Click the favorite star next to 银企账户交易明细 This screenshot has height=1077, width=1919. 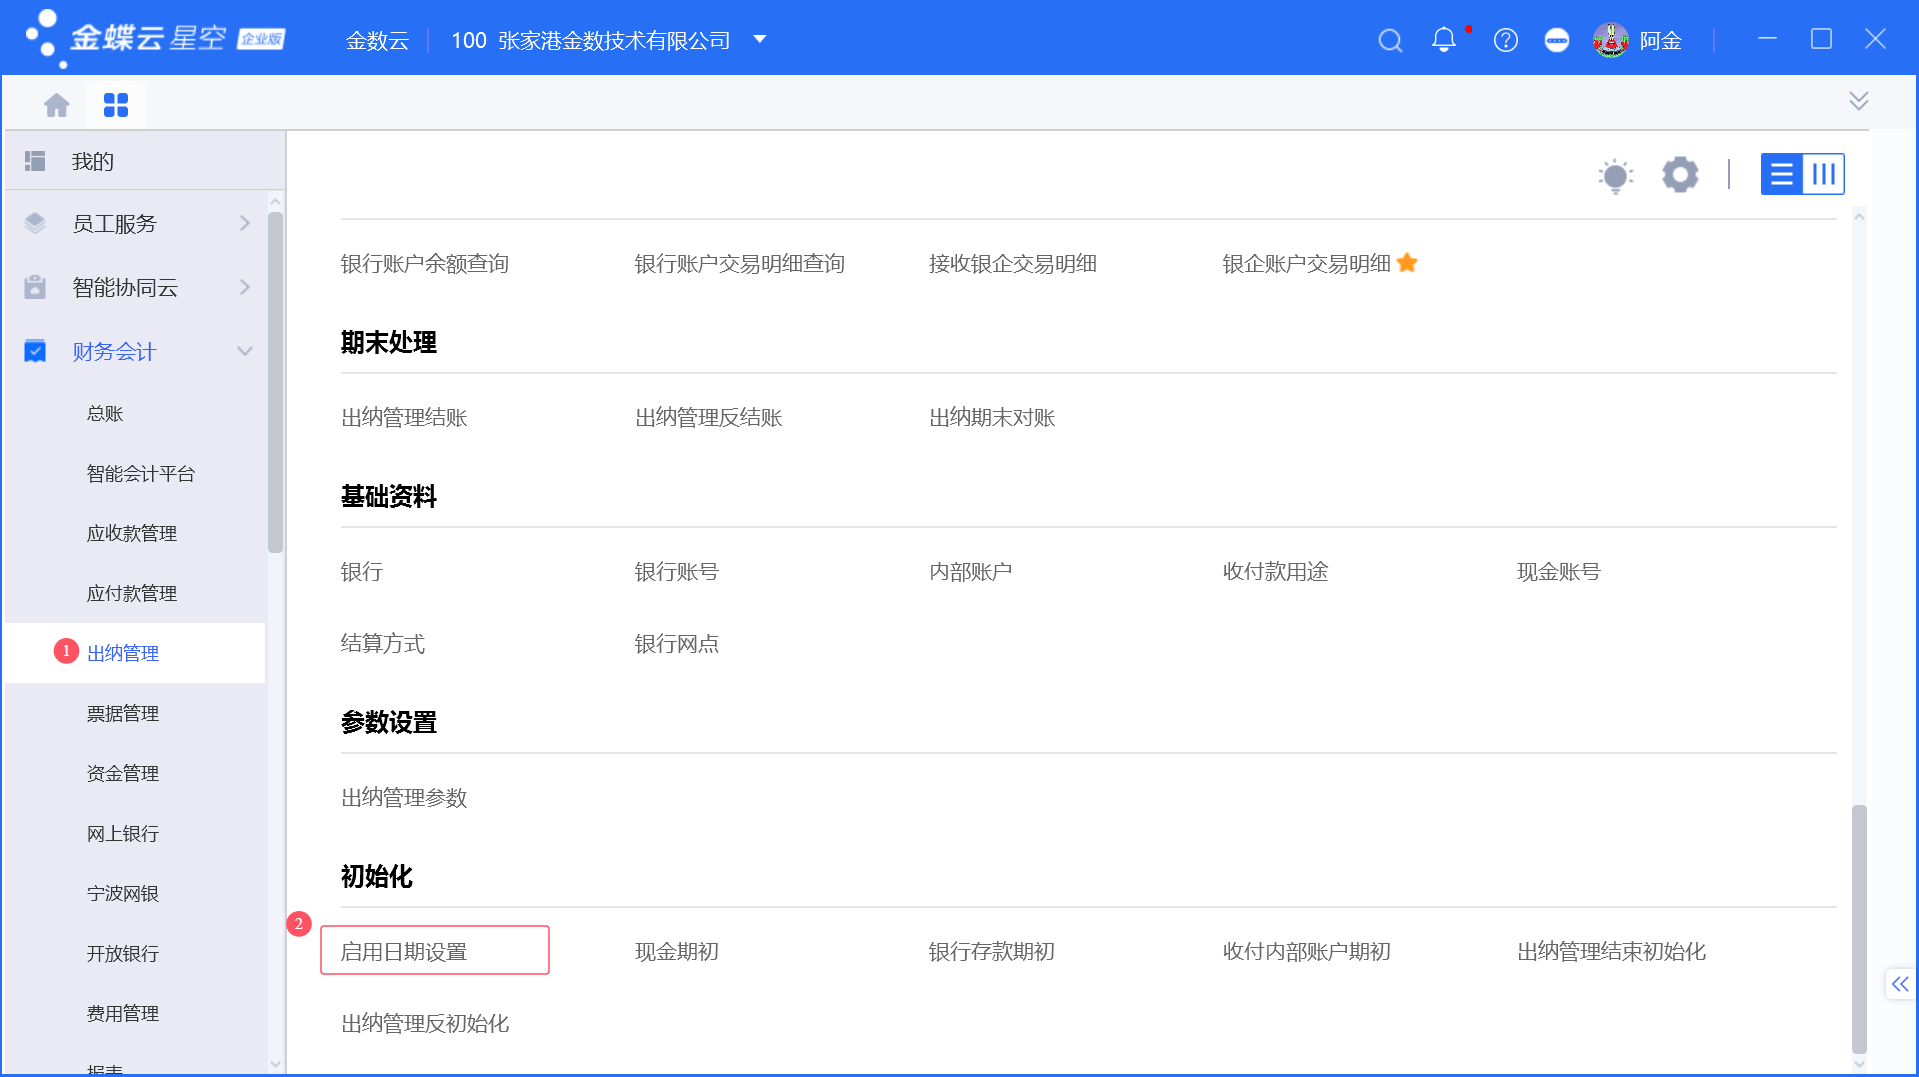pyautogui.click(x=1407, y=263)
